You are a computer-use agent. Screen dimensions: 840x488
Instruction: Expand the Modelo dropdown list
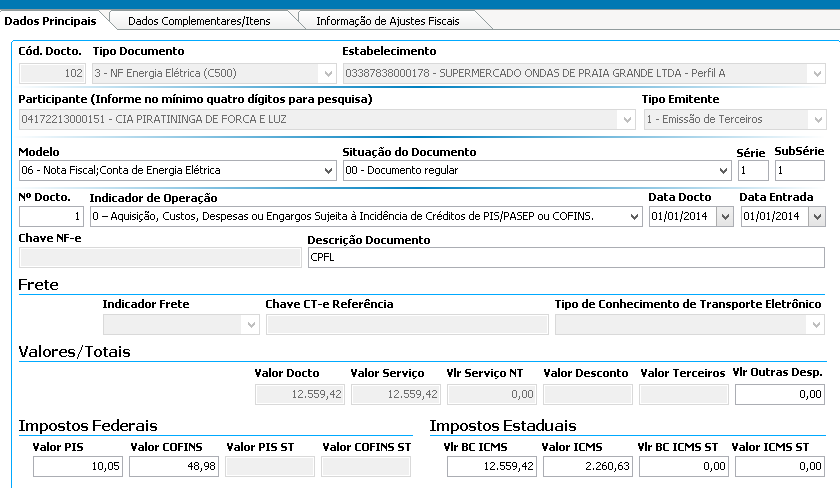[328, 171]
